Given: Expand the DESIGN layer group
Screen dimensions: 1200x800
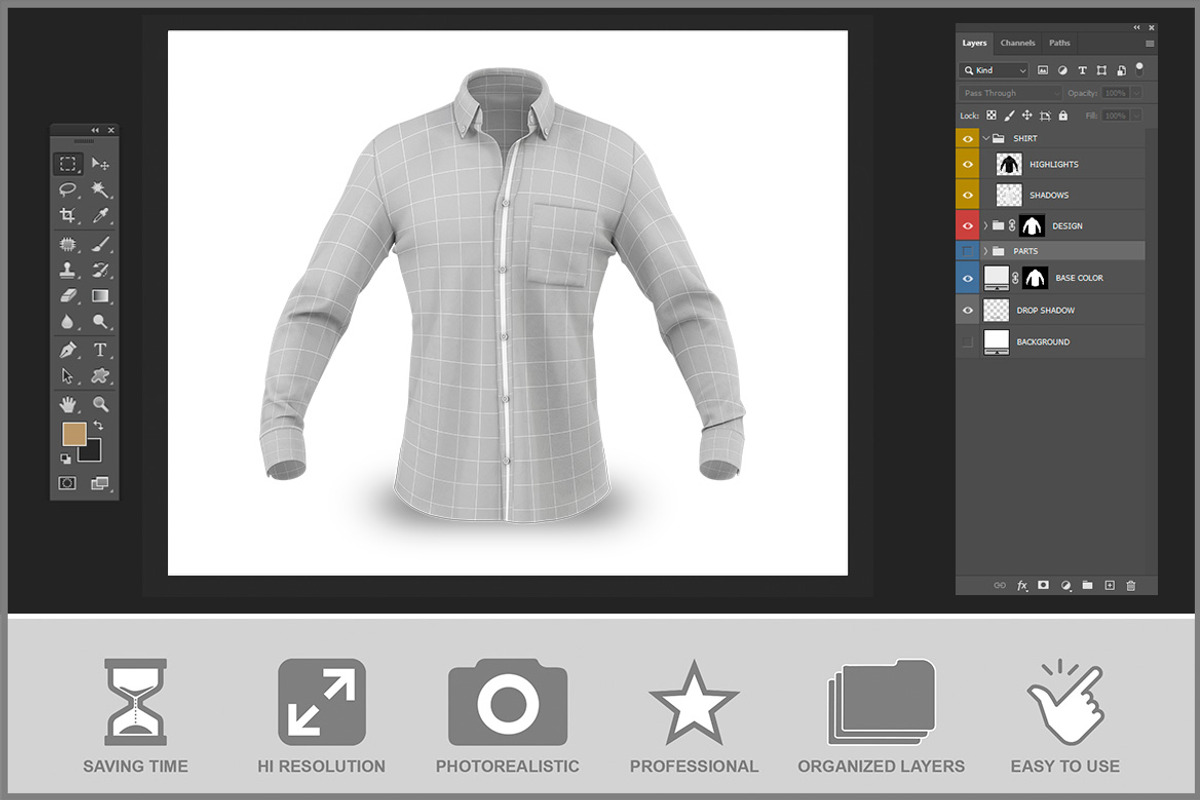Looking at the screenshot, I should click(x=985, y=226).
